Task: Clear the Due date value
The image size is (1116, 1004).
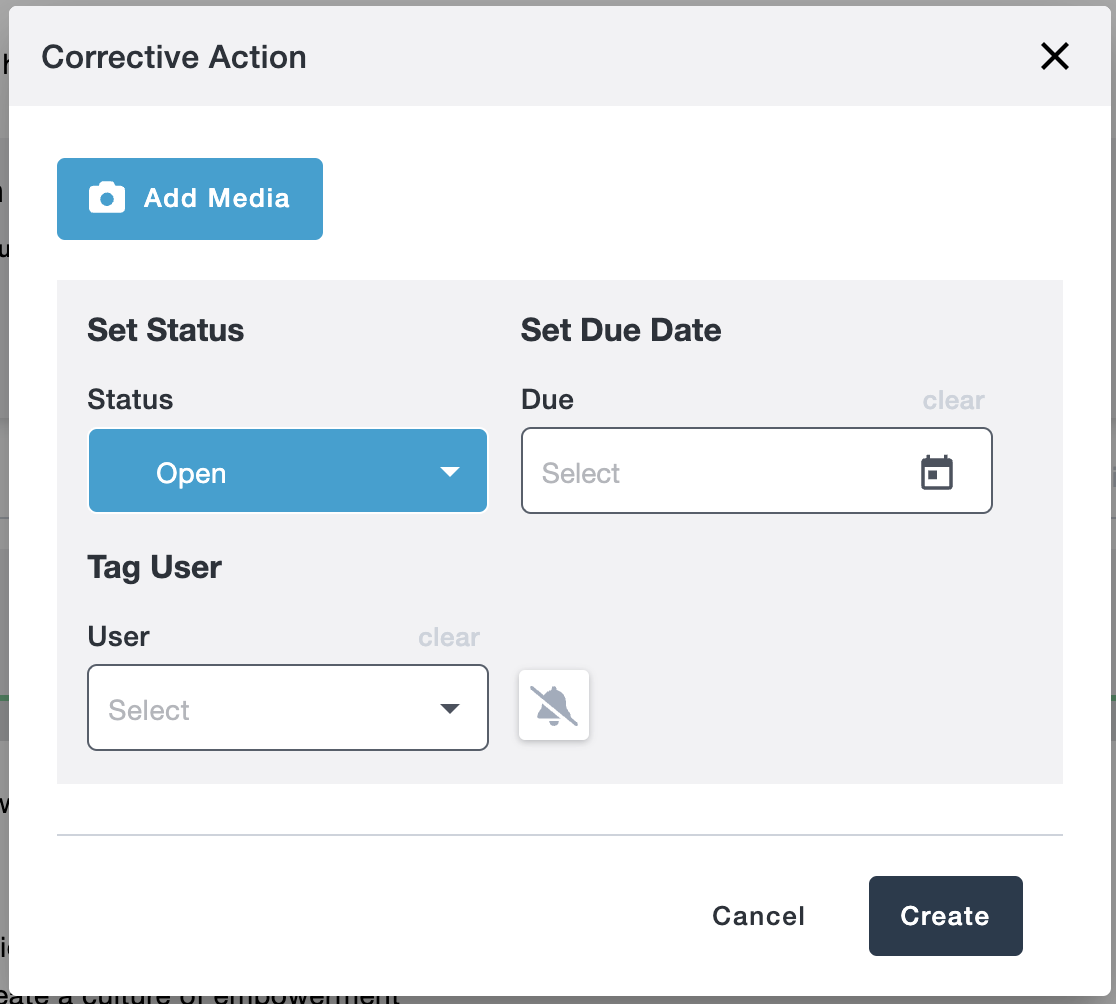Action: (953, 401)
